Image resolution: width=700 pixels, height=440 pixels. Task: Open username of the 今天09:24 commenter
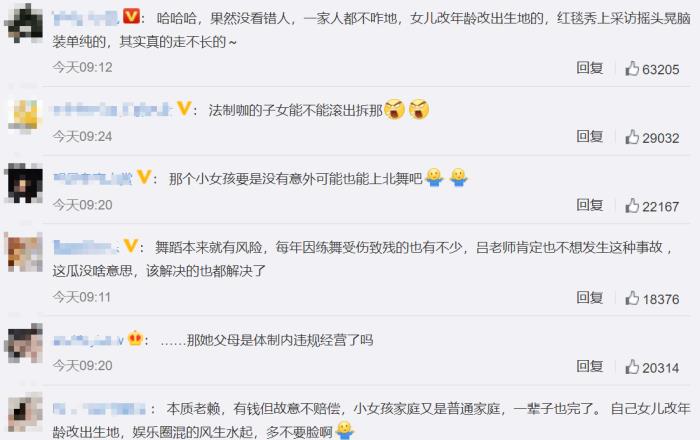click(112, 109)
